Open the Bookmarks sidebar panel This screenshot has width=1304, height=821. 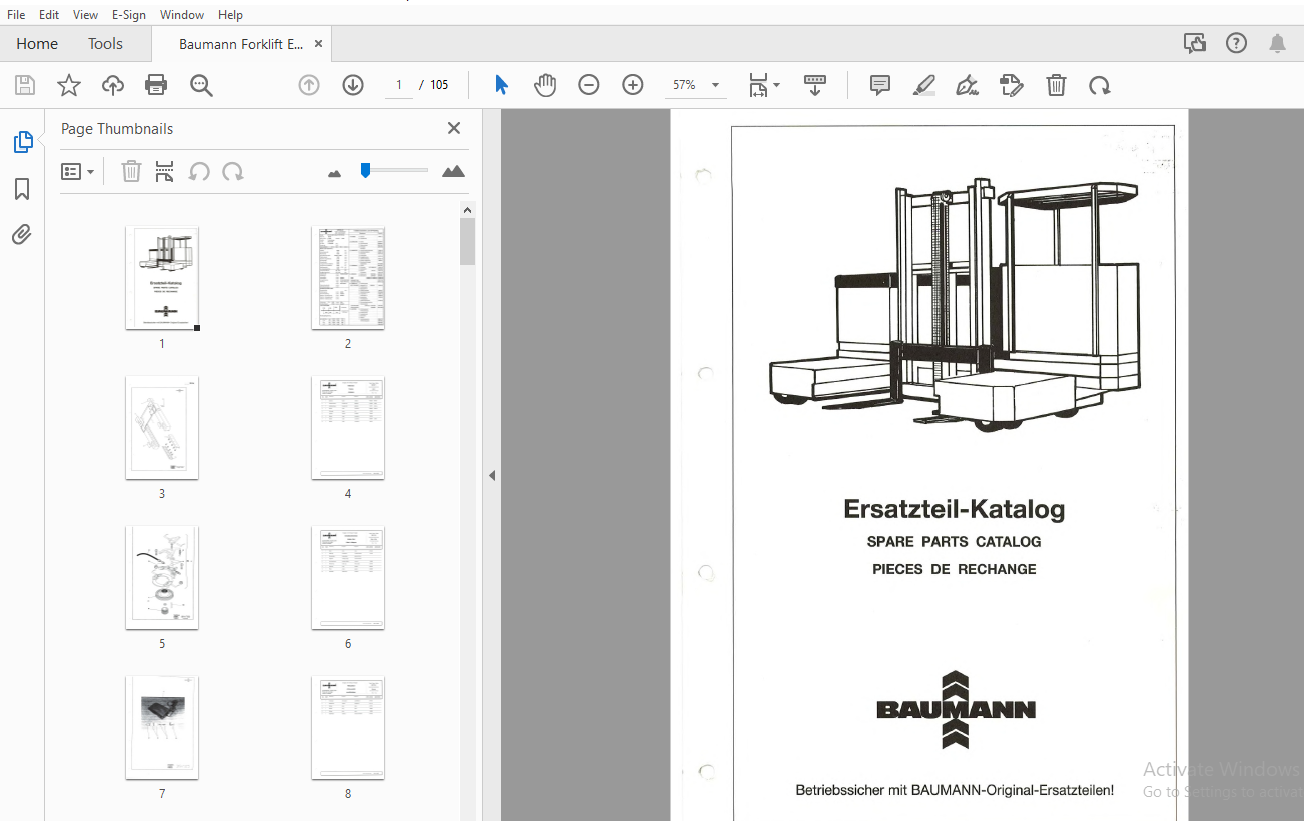click(22, 189)
